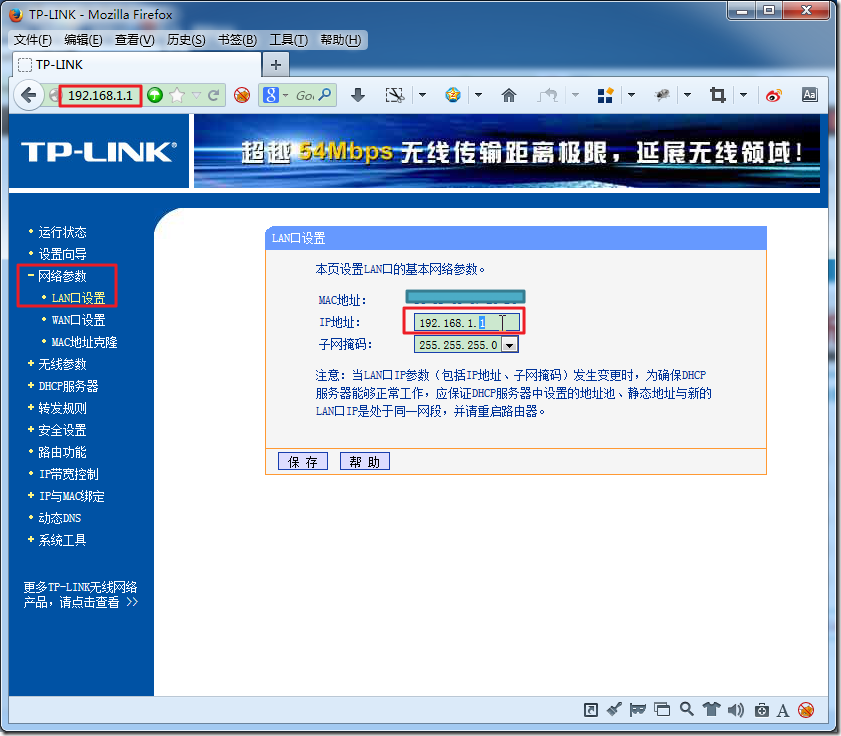Go to the Home page icon
Viewport: 841px width, 736px height.
click(508, 95)
